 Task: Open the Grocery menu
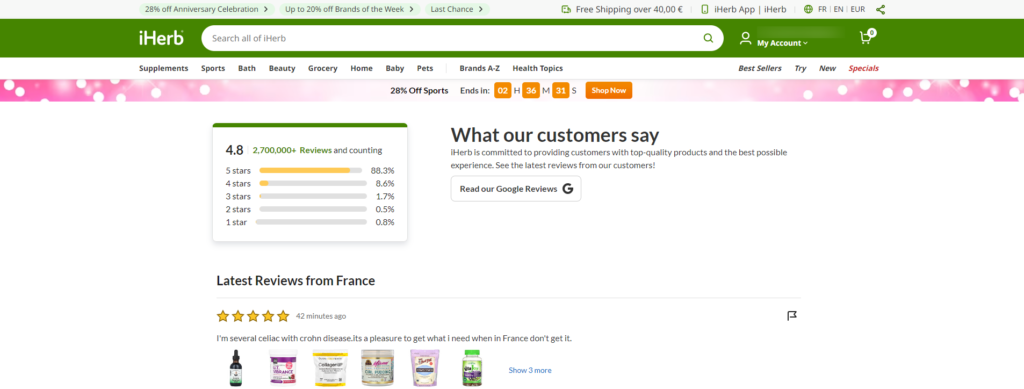pos(323,68)
